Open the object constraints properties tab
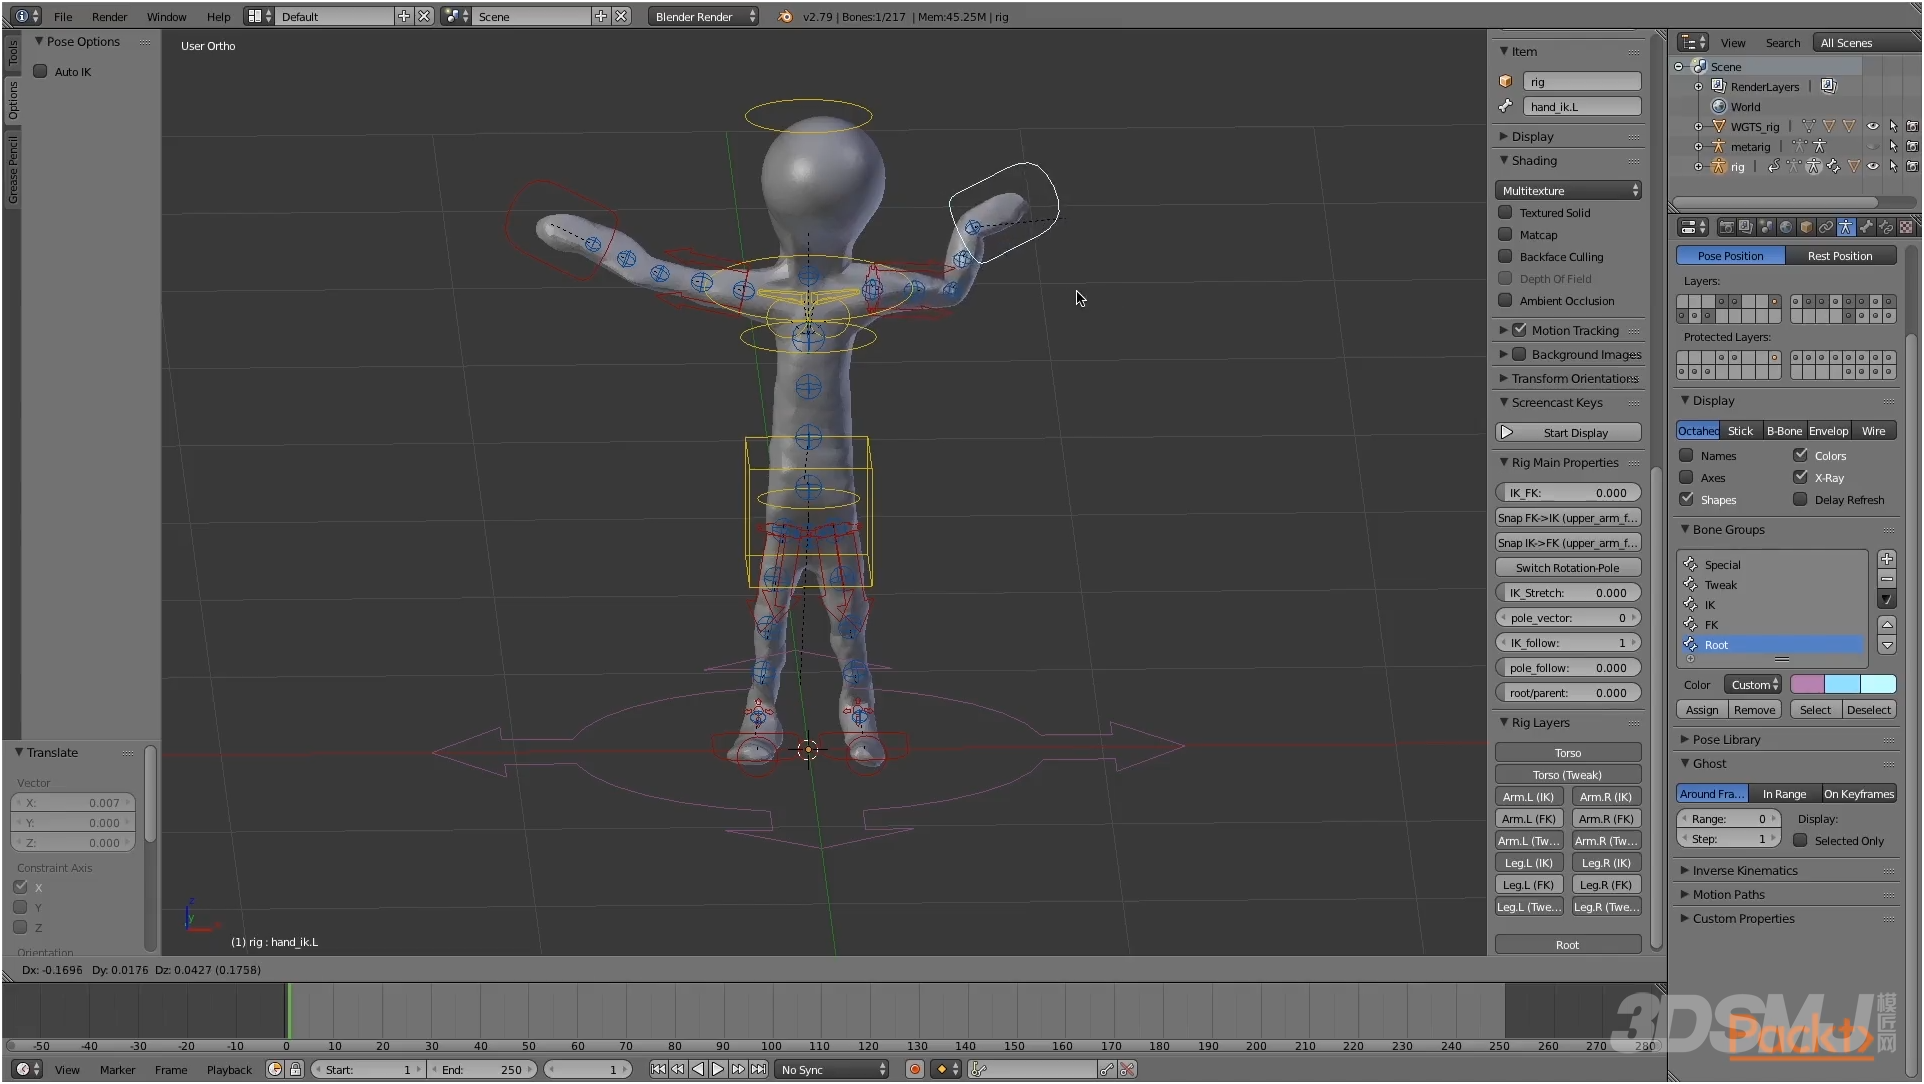The image size is (1924, 1084). tap(1826, 228)
